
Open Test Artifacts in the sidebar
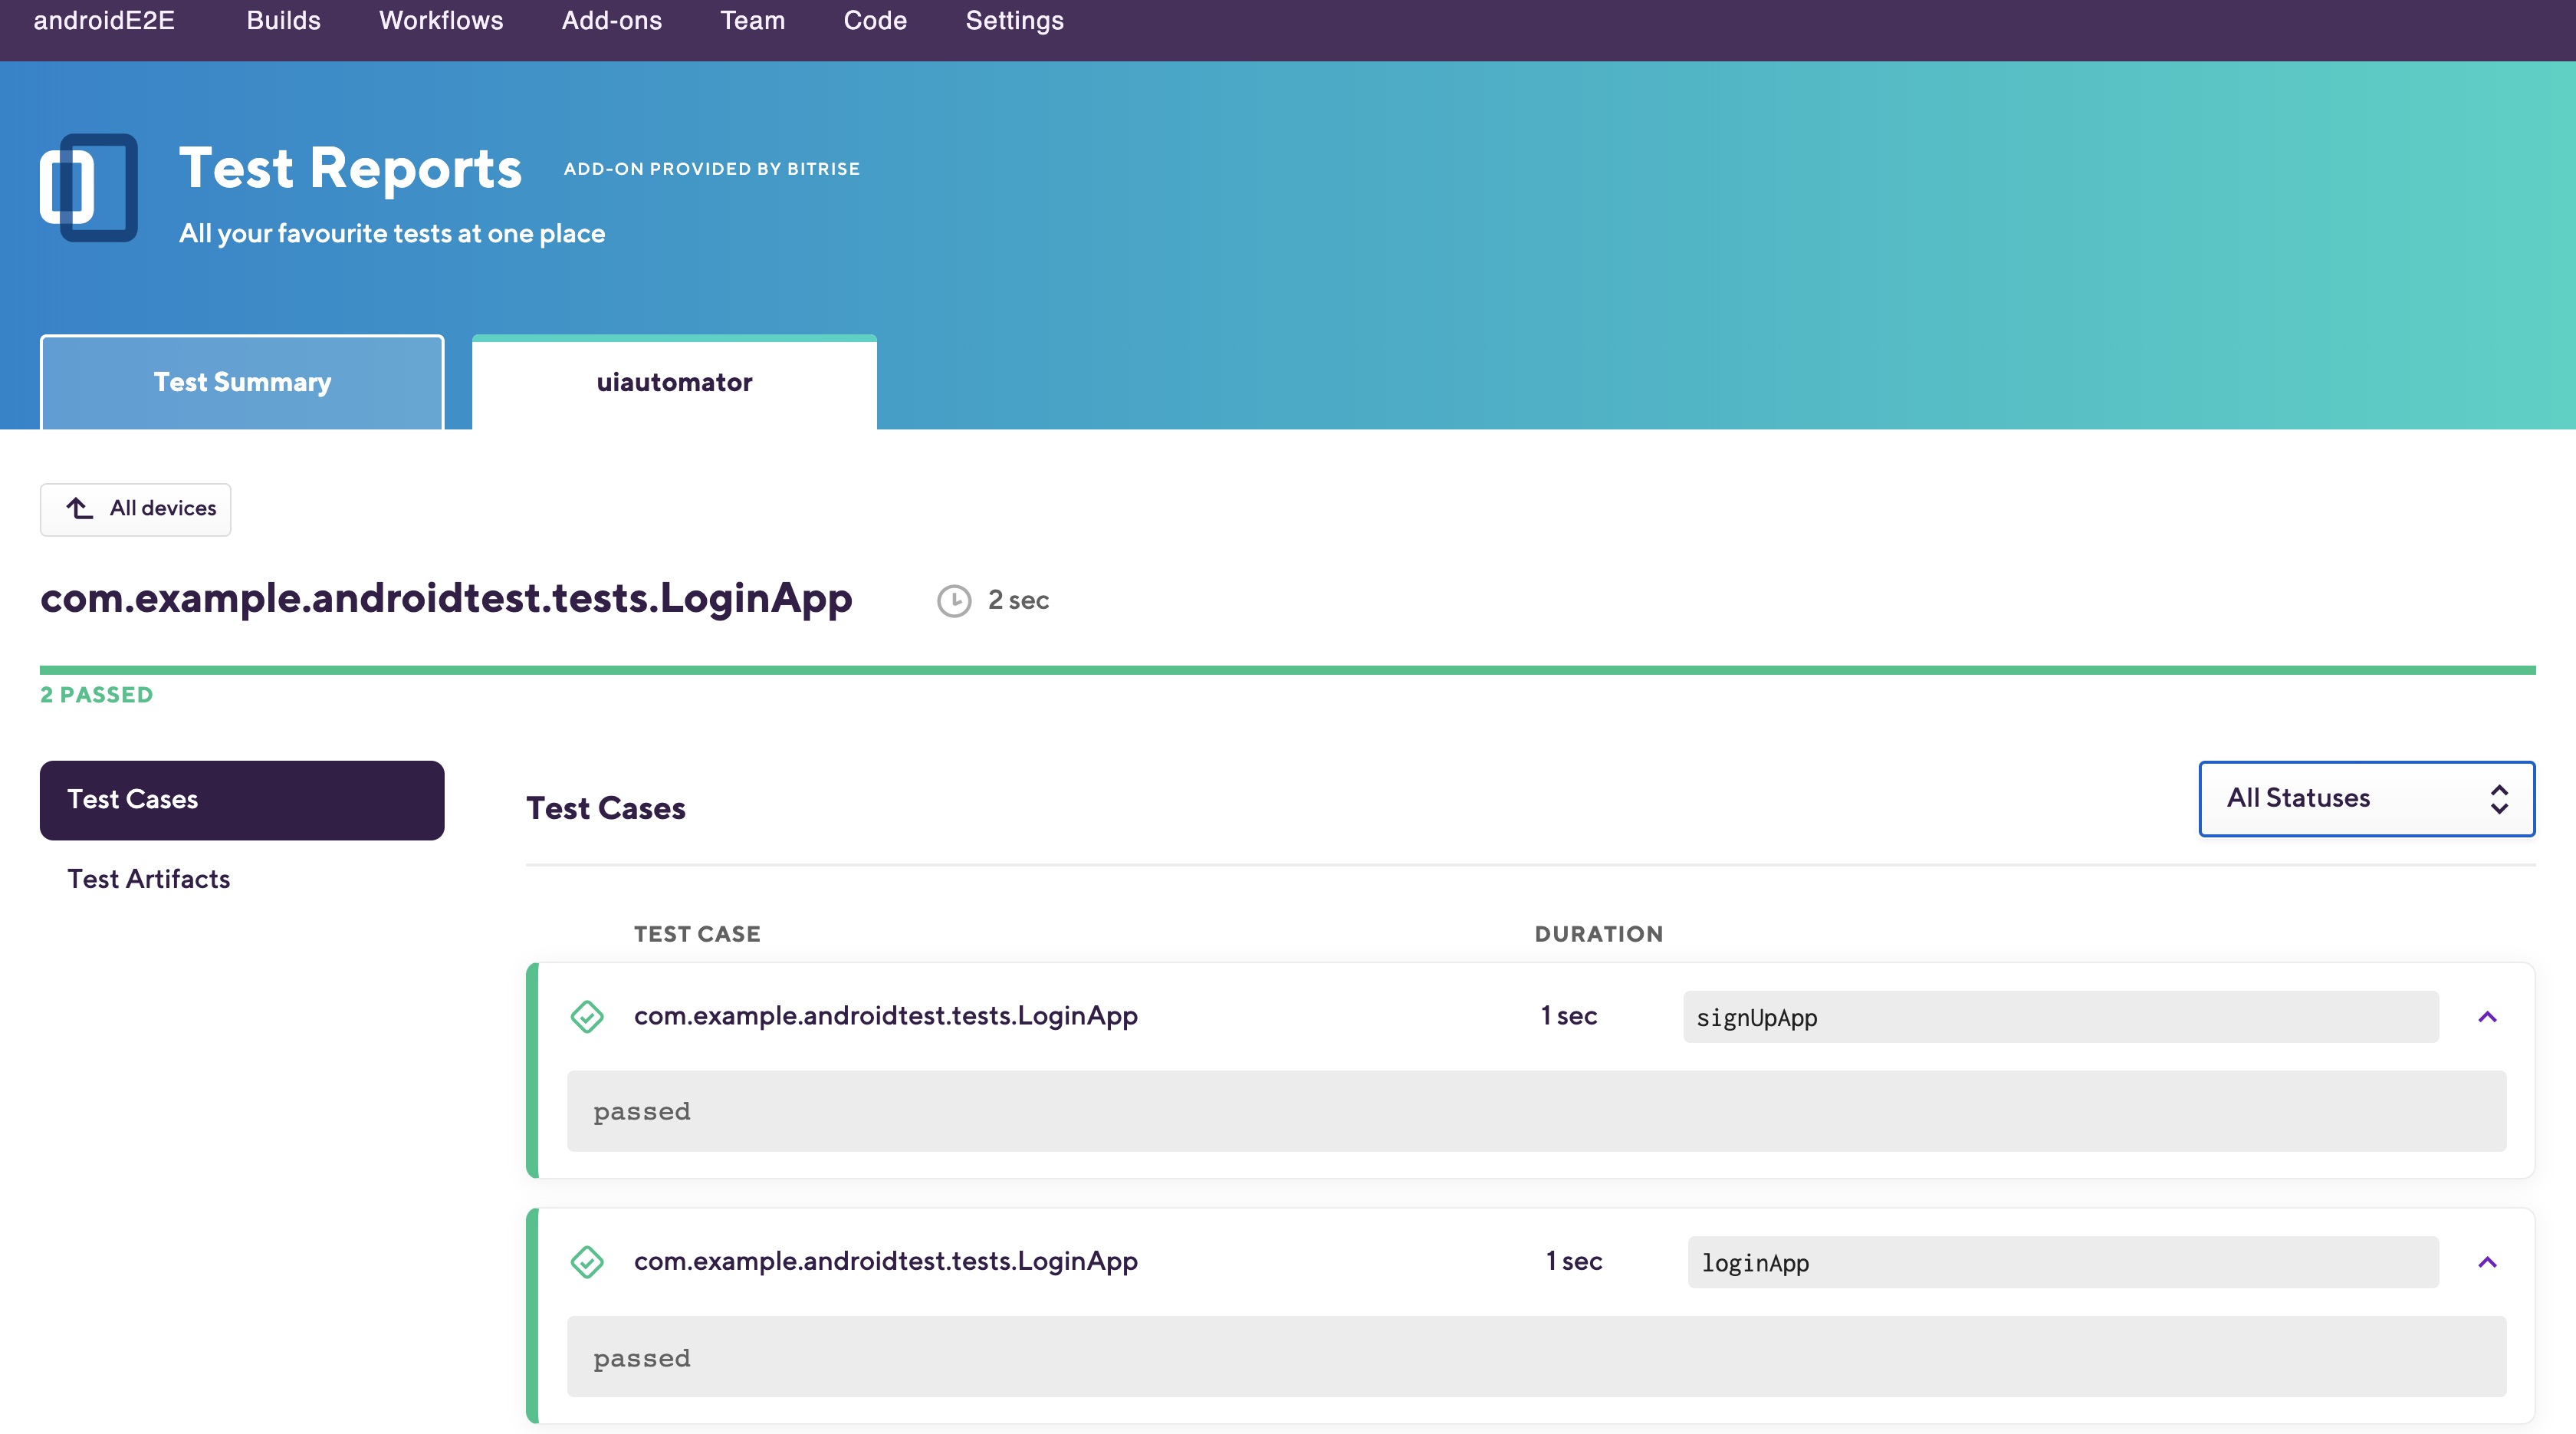coord(148,879)
